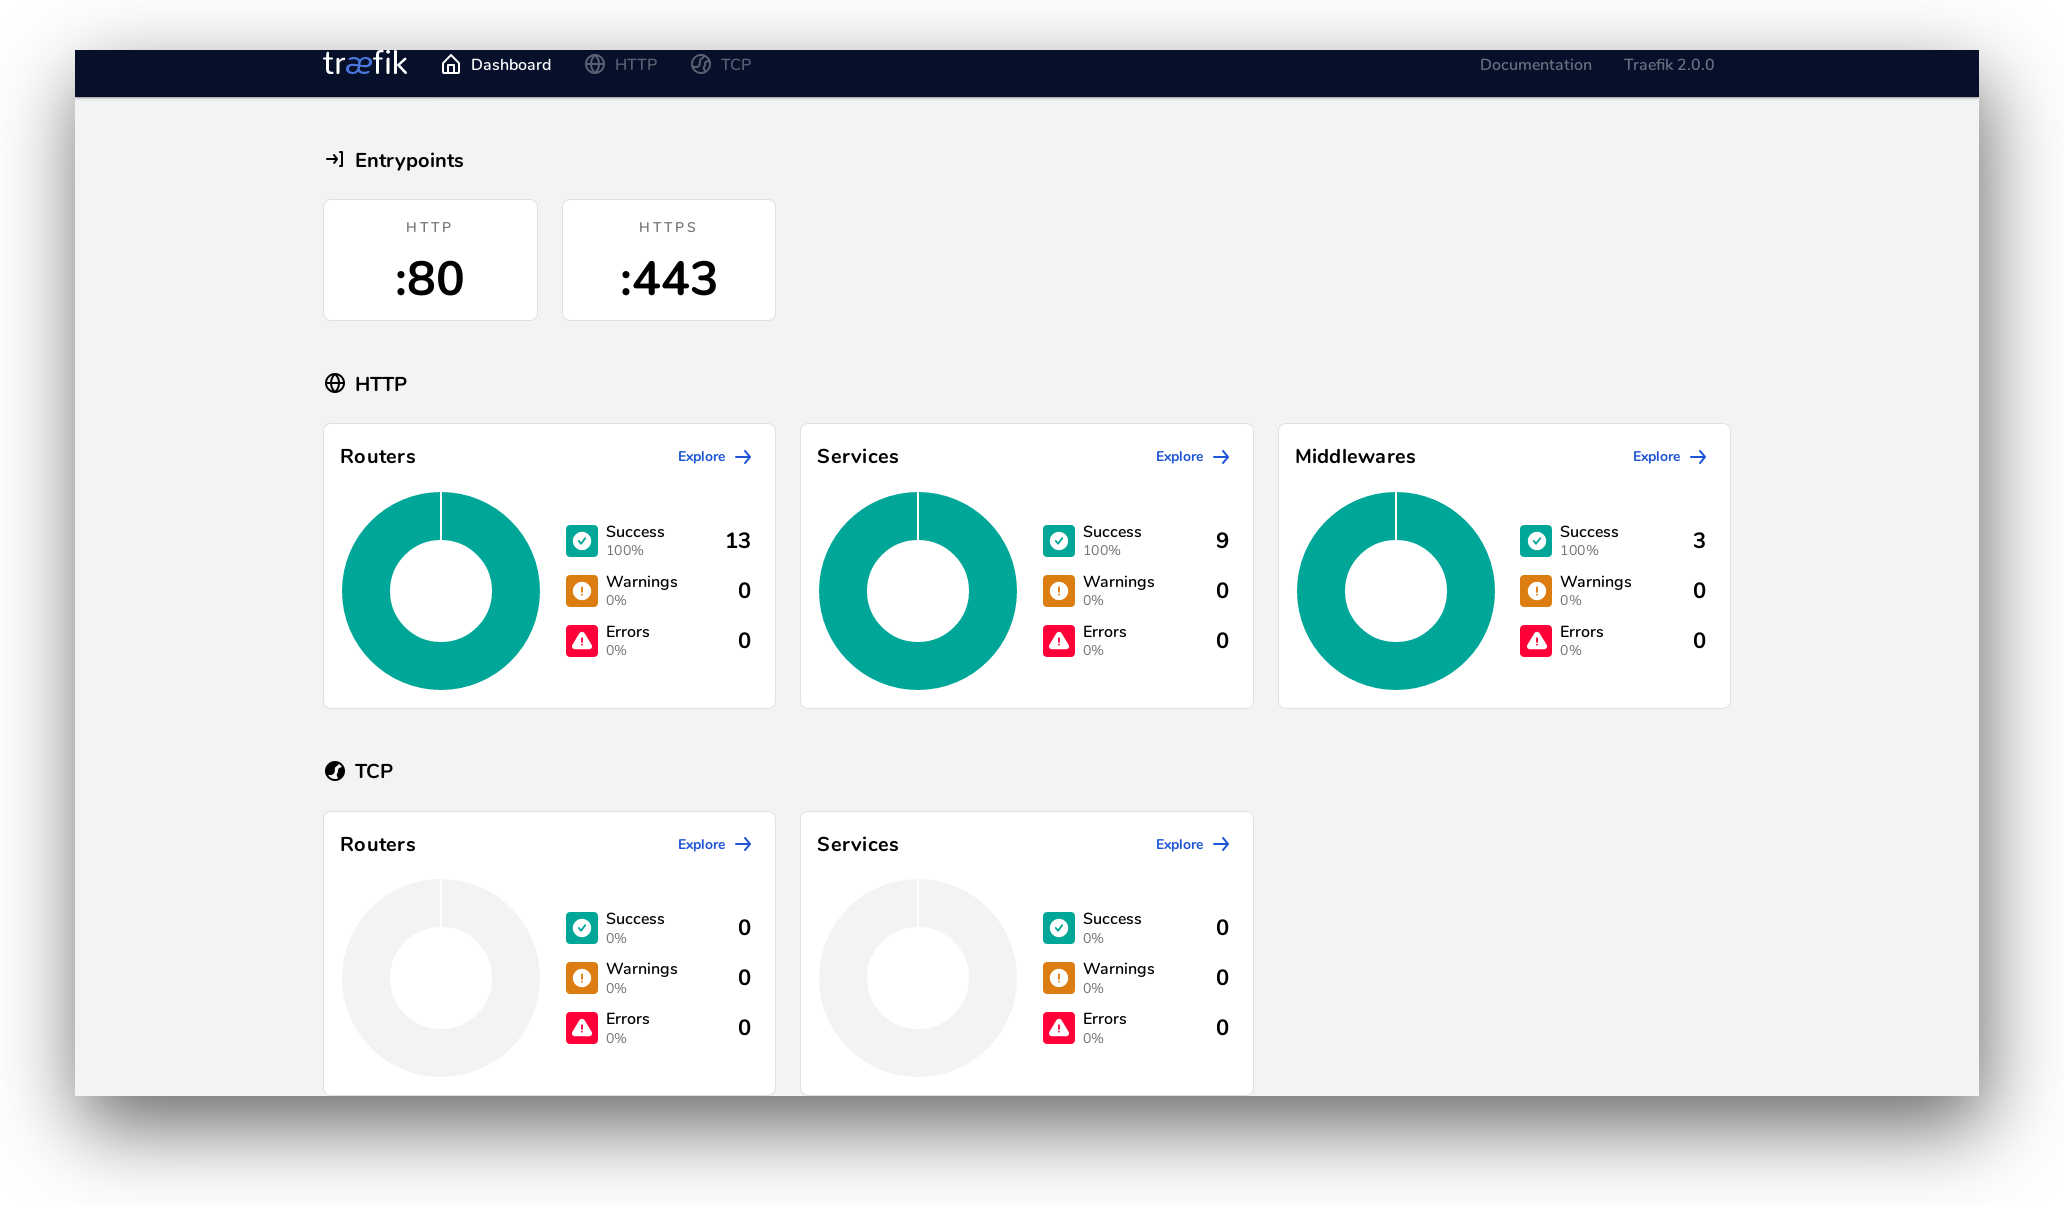The width and height of the screenshot is (2064, 1206).
Task: Select the HTTPS :443 entrypoint card
Action: pyautogui.click(x=669, y=260)
